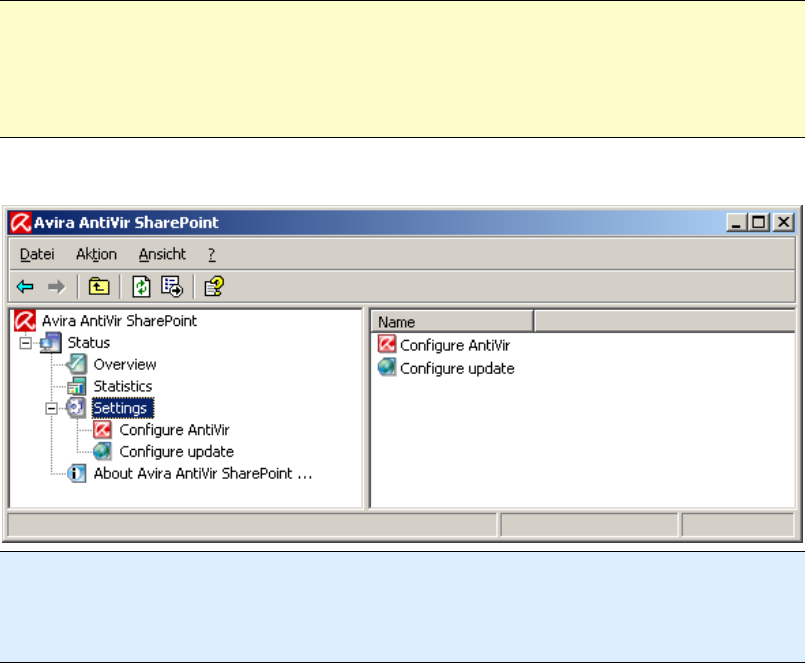The height and width of the screenshot is (663, 805).
Task: Maximize the Avira AntiVir SharePoint window
Action: point(759,222)
